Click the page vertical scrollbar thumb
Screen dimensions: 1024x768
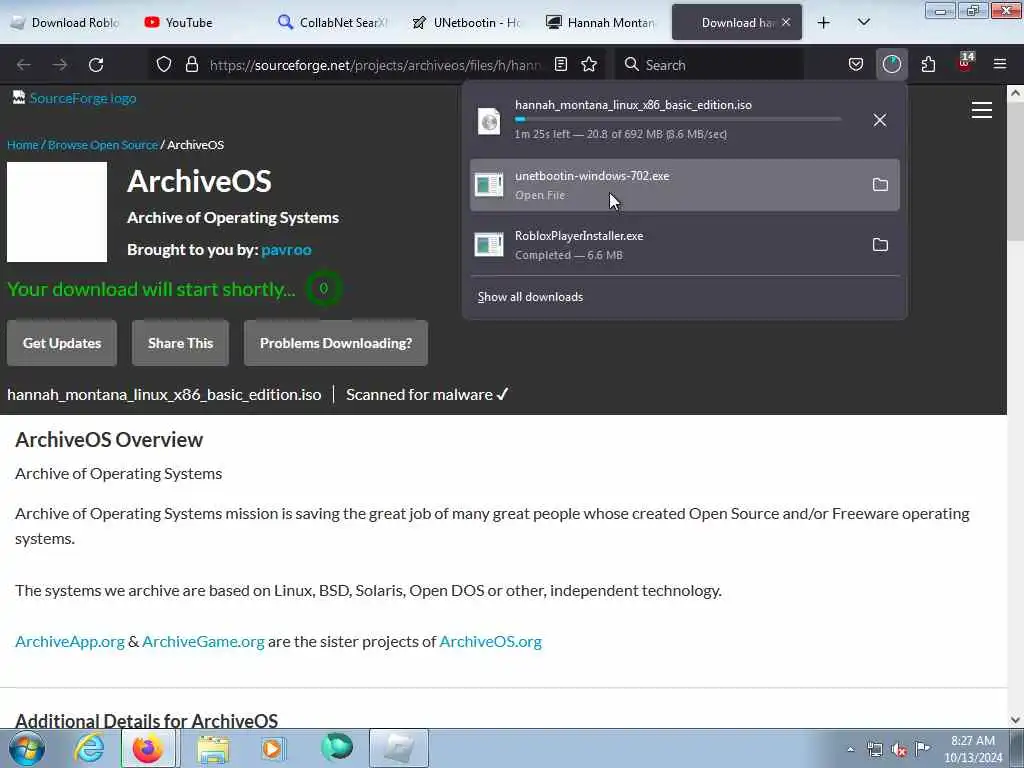click(x=1015, y=170)
